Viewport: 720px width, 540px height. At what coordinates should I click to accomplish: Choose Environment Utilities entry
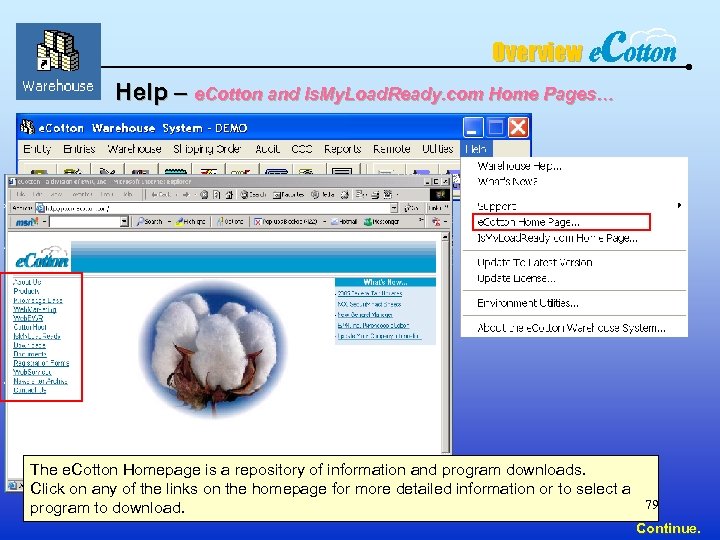[528, 303]
